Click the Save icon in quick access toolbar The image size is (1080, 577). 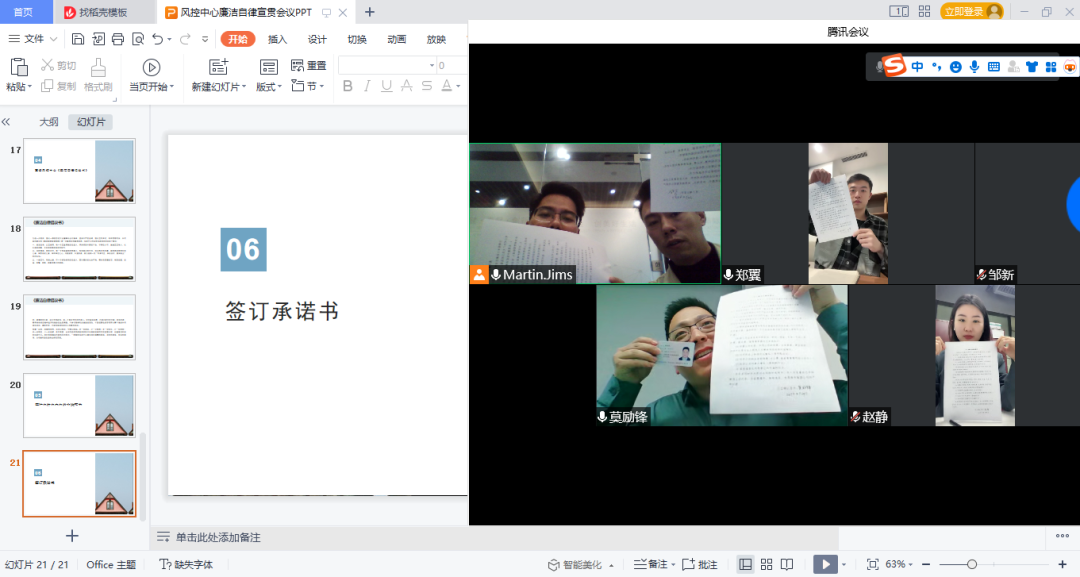click(78, 39)
